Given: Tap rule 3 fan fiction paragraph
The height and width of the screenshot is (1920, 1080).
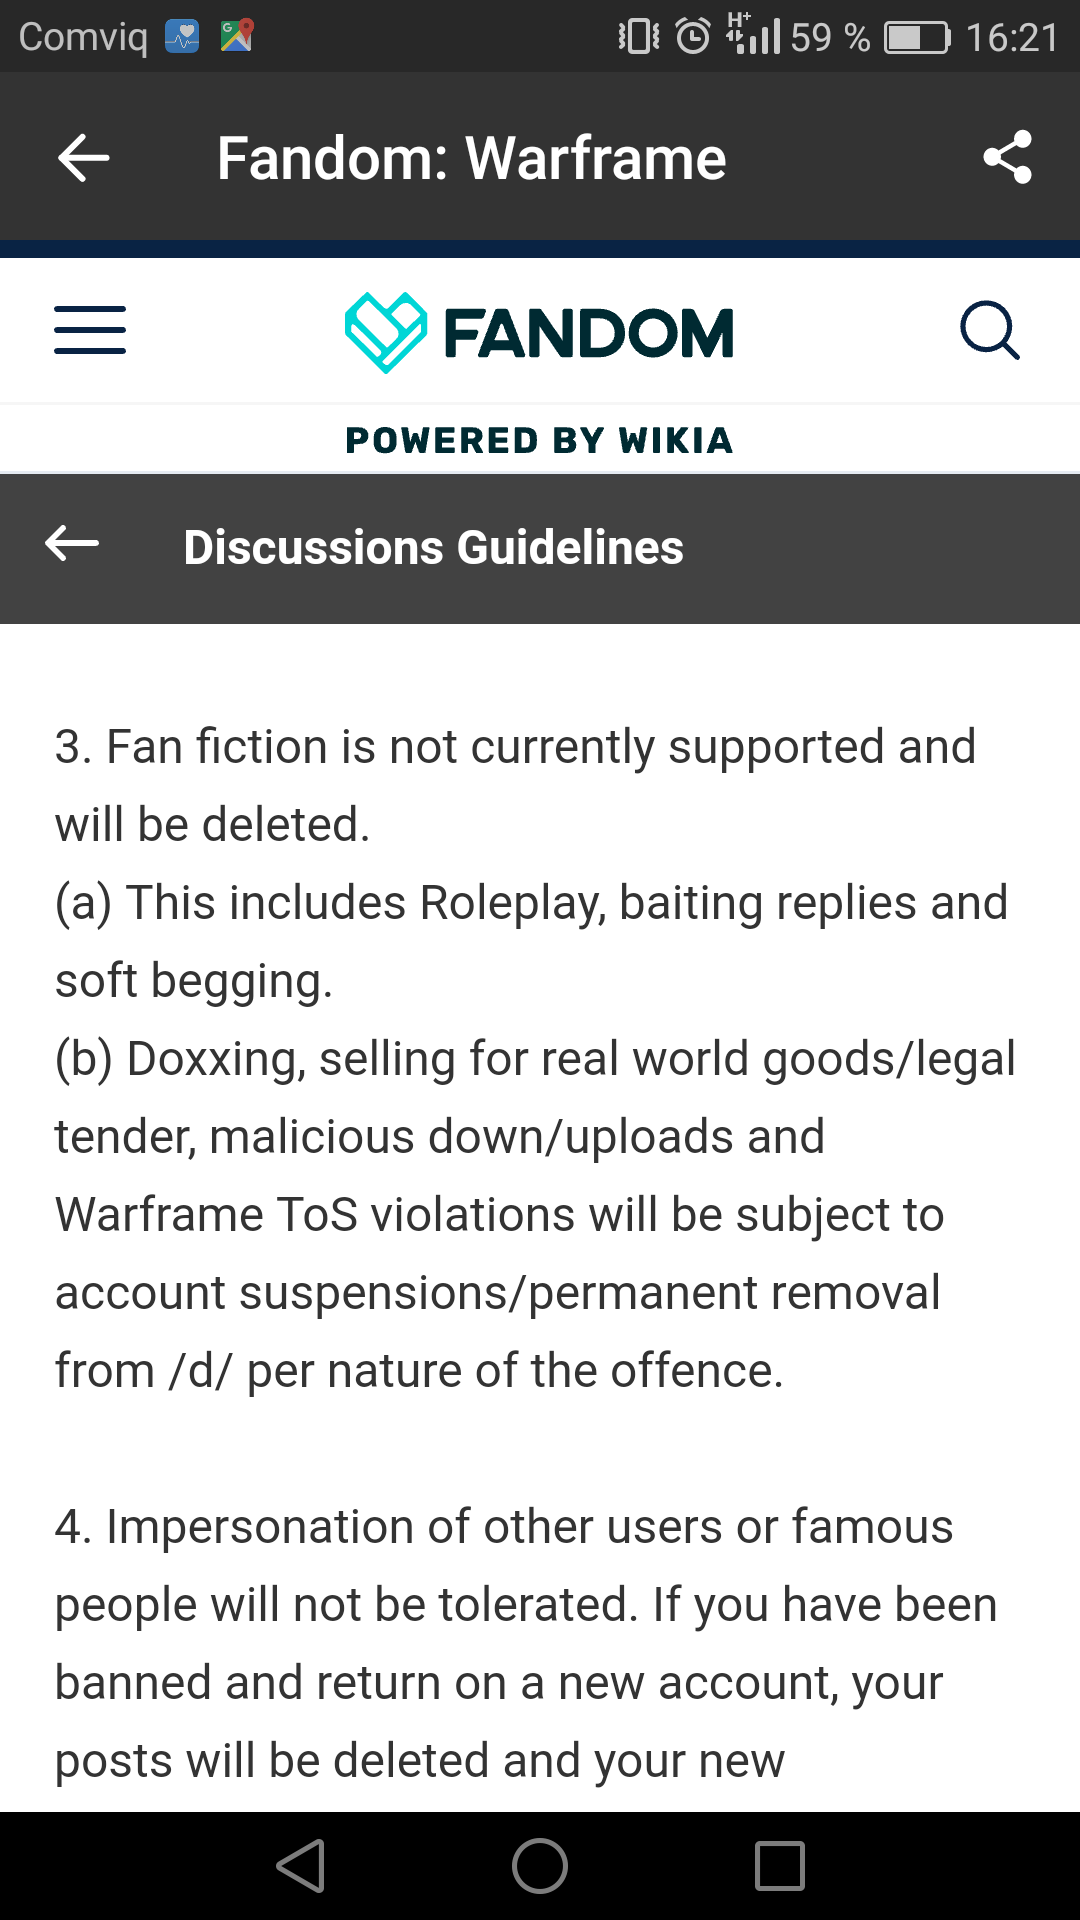Looking at the screenshot, I should pyautogui.click(x=536, y=1058).
